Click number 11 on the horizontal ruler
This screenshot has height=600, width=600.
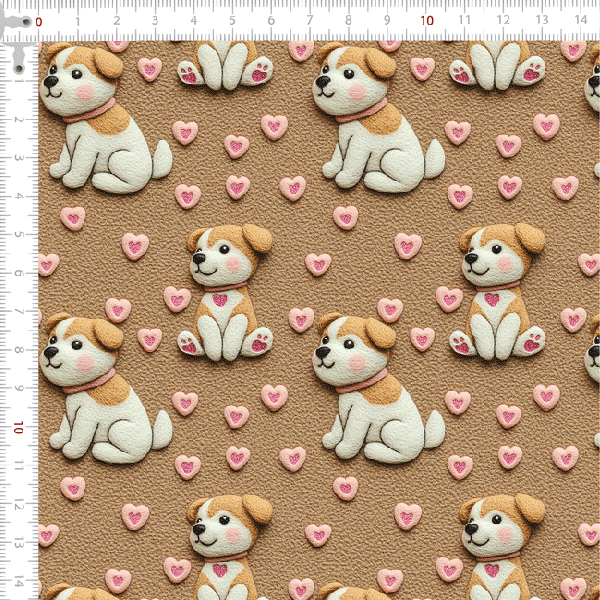point(465,20)
